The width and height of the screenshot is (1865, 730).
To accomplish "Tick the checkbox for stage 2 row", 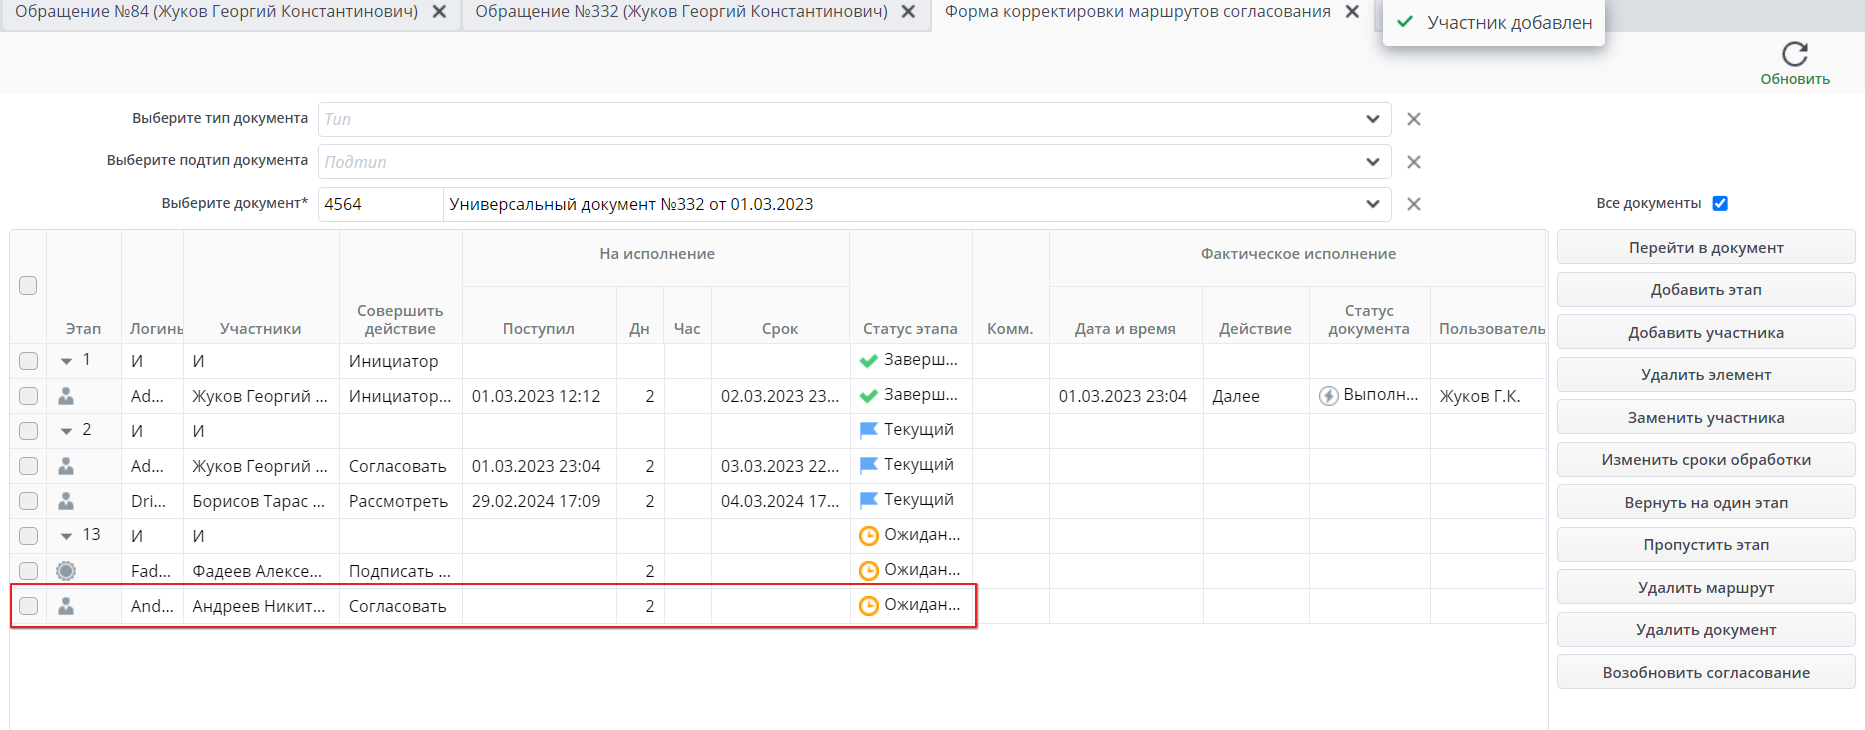I will (28, 431).
